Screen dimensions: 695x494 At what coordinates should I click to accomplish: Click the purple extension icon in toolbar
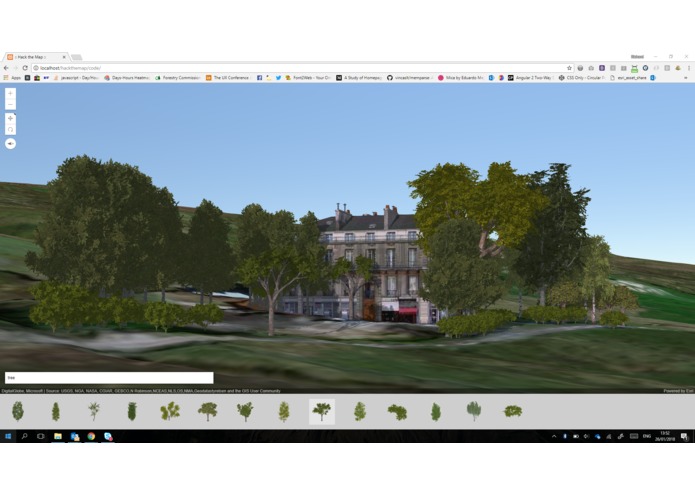(602, 68)
